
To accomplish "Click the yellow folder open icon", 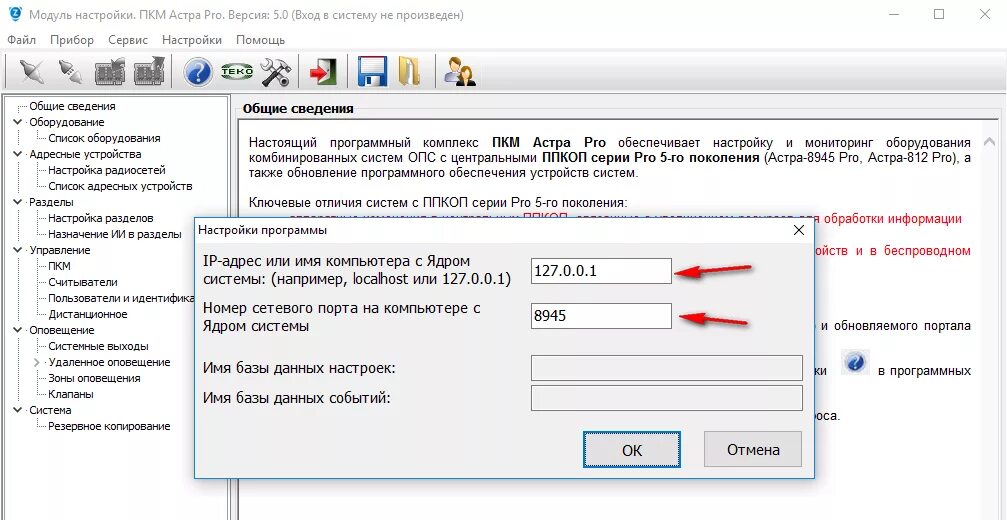I will click(408, 71).
